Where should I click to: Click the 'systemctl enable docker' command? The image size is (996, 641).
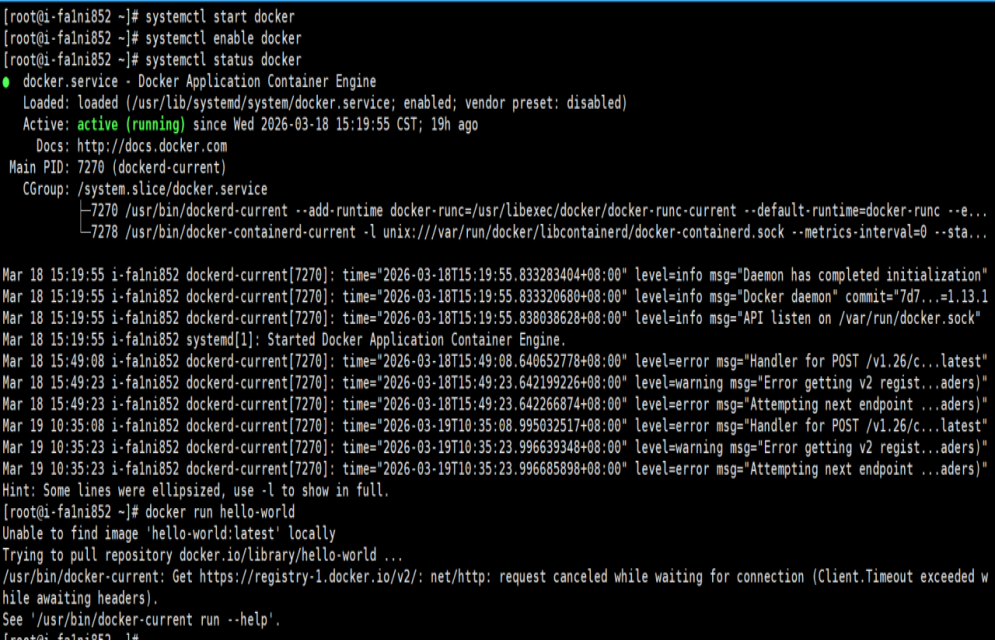223,38
